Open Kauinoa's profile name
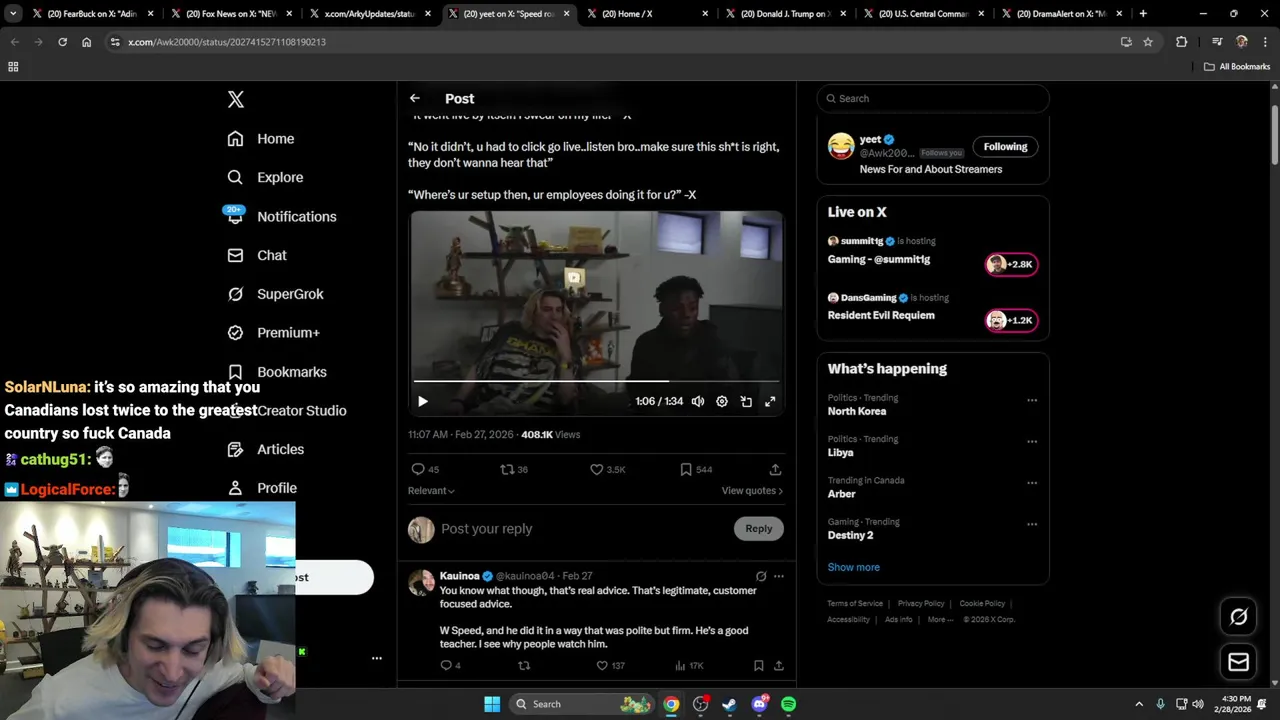The height and width of the screenshot is (720, 1280). pos(460,576)
